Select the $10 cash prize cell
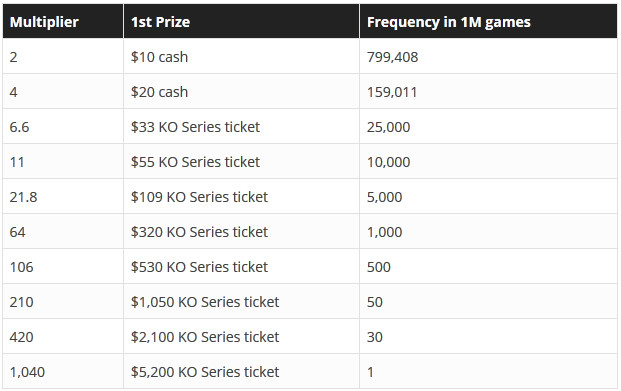 (242, 56)
